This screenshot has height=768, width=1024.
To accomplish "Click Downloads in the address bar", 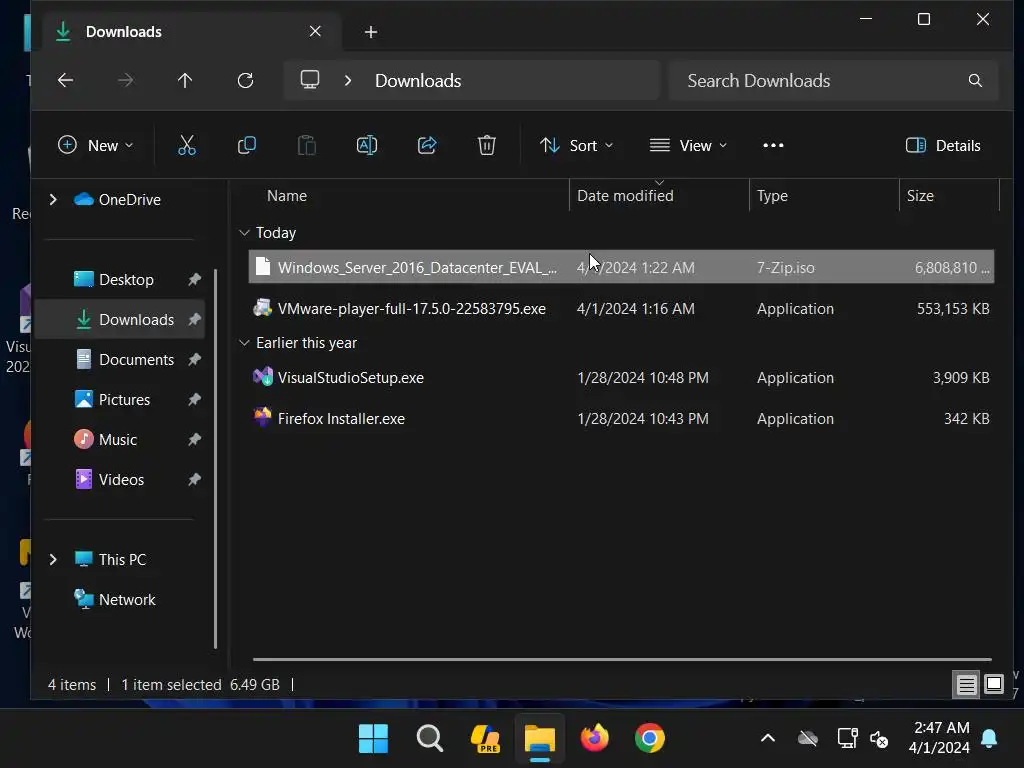I will [418, 80].
